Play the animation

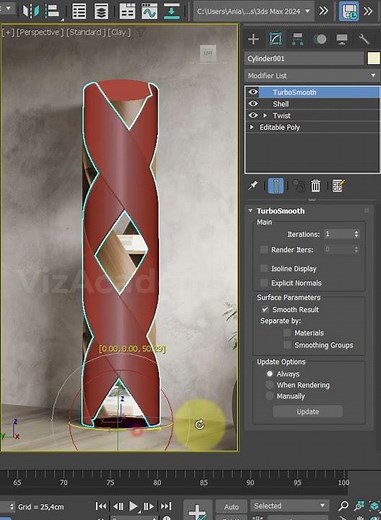click(133, 506)
